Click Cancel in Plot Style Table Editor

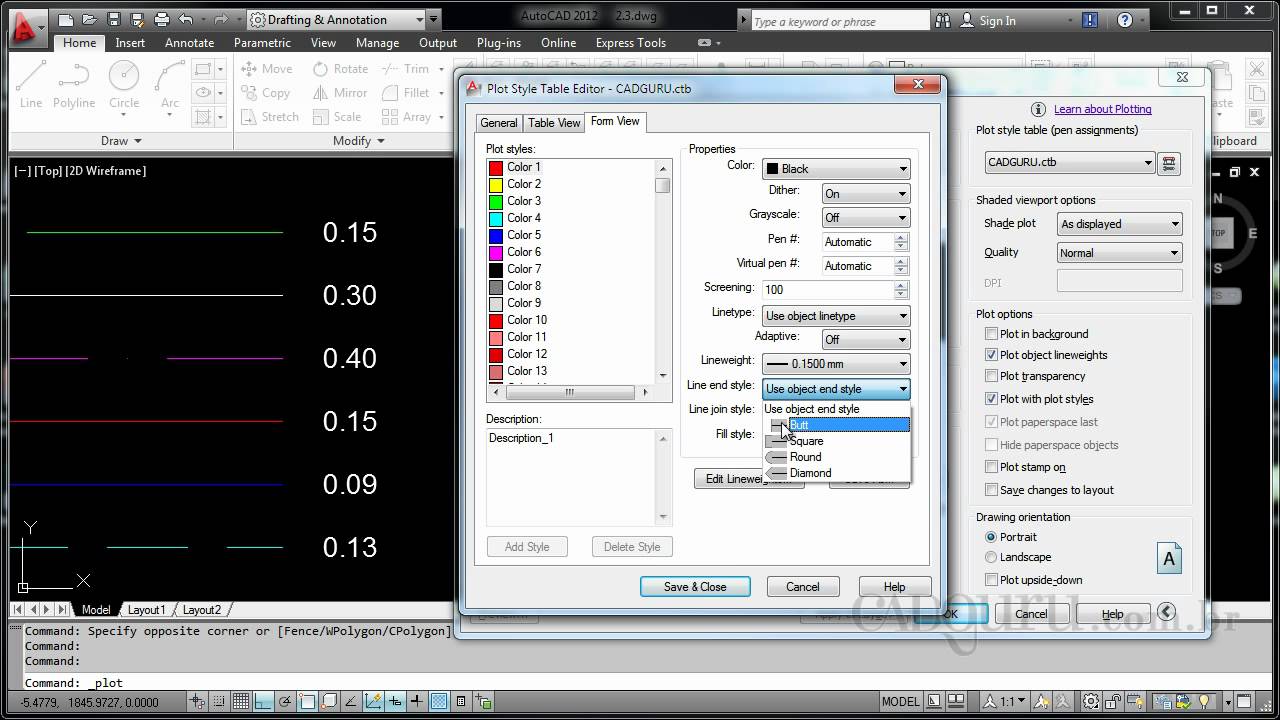click(x=802, y=587)
